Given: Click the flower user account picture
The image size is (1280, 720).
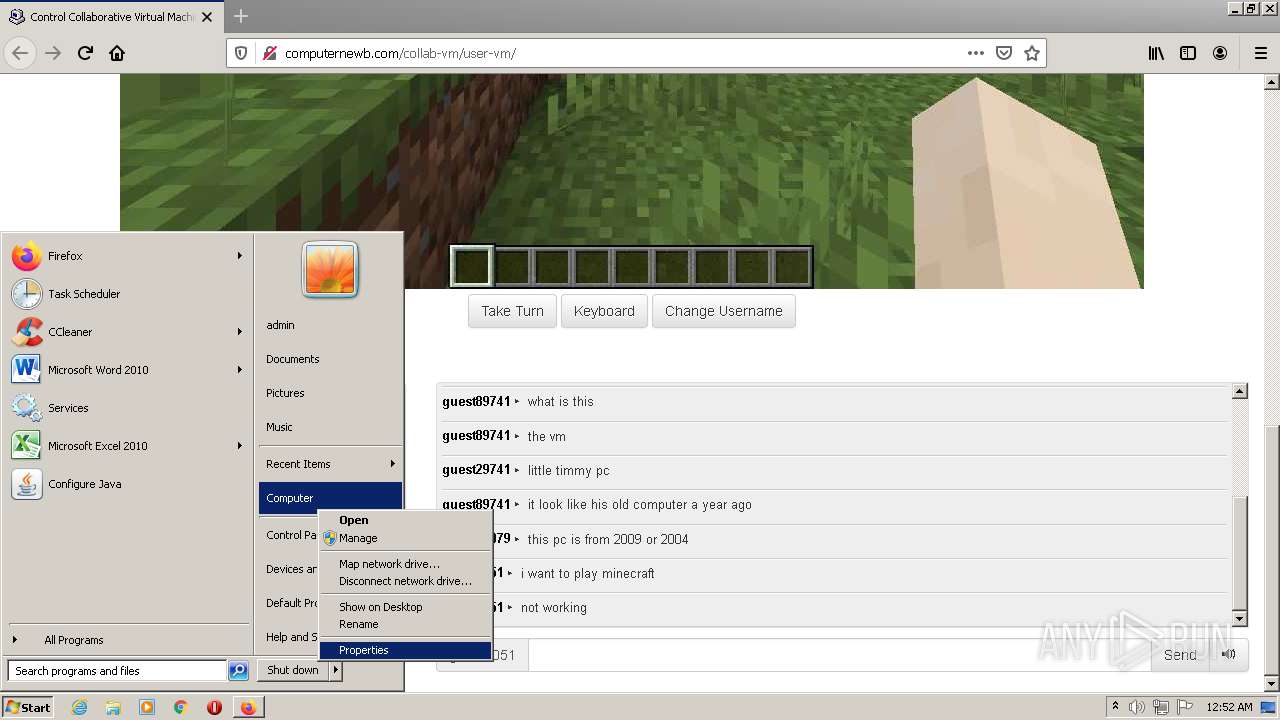Looking at the screenshot, I should 330,269.
